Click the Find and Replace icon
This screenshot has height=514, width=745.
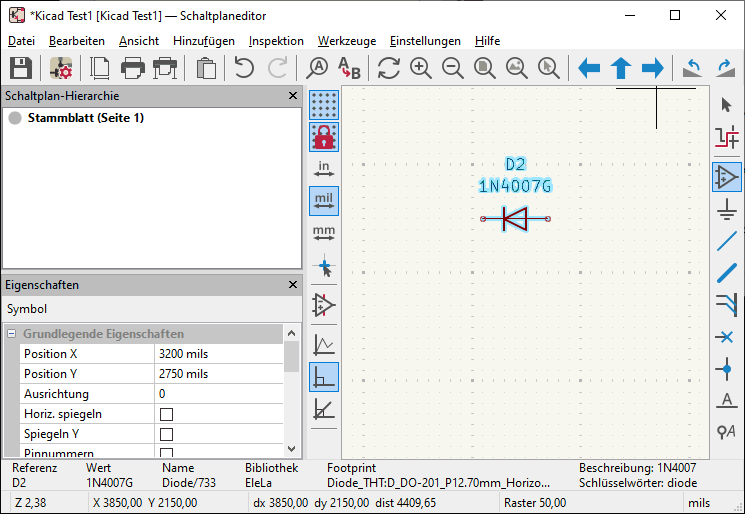click(x=348, y=68)
